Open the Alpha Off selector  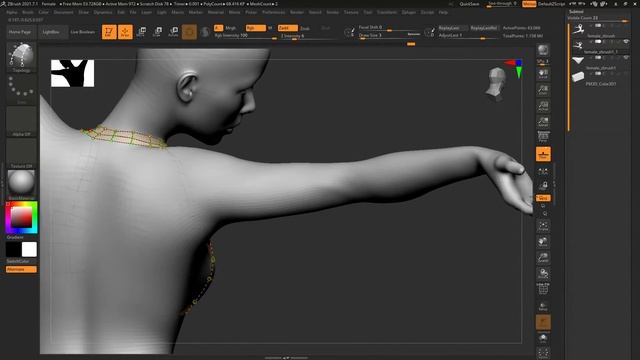point(21,121)
